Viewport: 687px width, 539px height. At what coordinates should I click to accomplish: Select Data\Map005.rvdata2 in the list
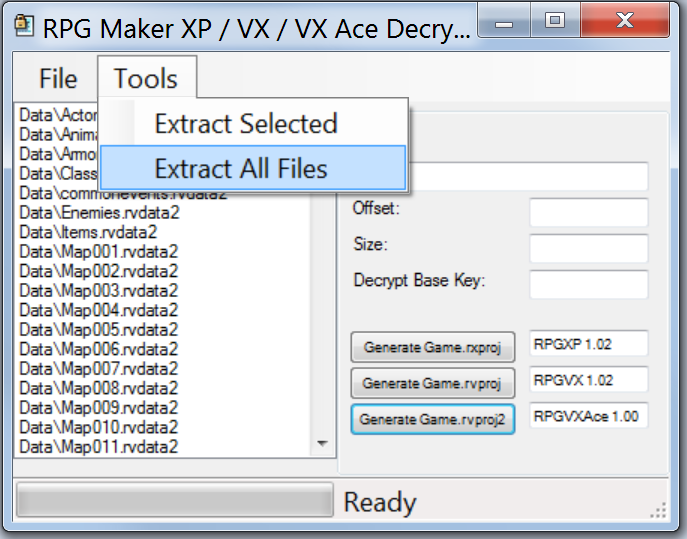click(99, 330)
